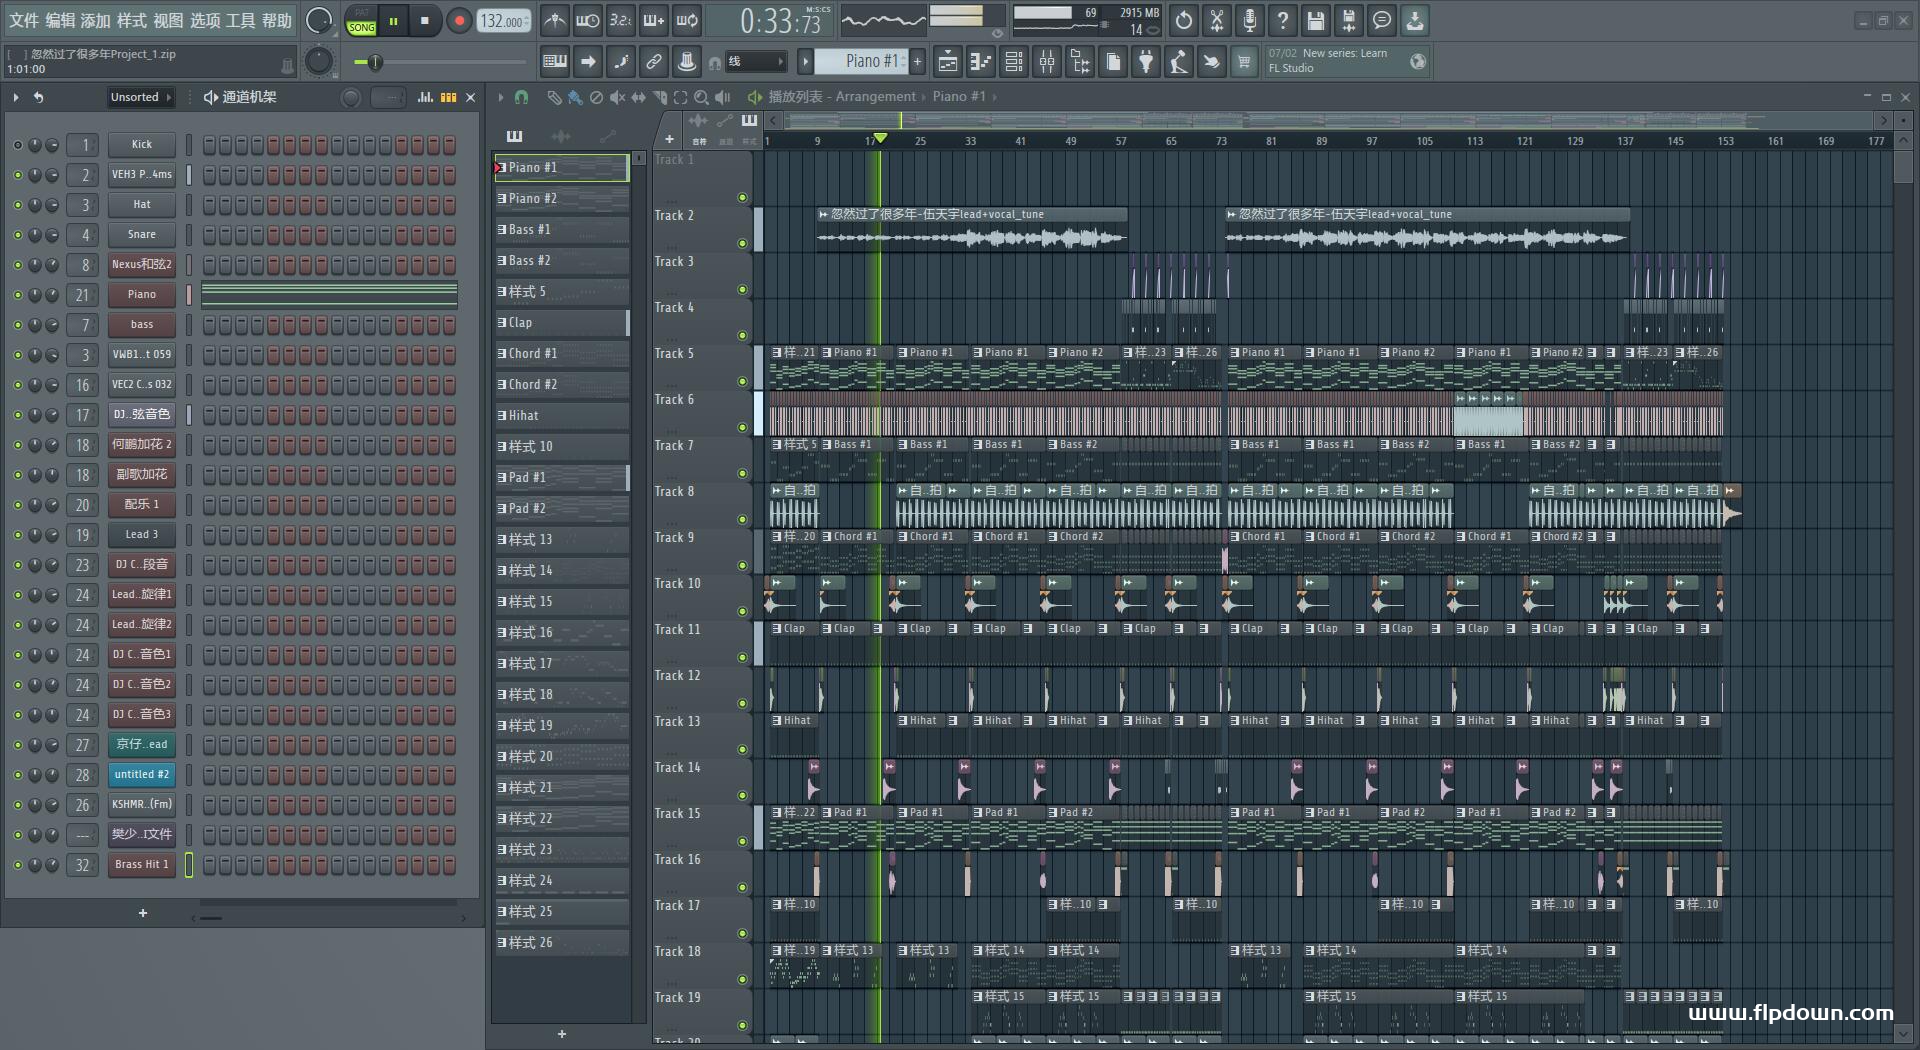Open the 样式 menu
1920x1050 pixels.
pyautogui.click(x=132, y=21)
